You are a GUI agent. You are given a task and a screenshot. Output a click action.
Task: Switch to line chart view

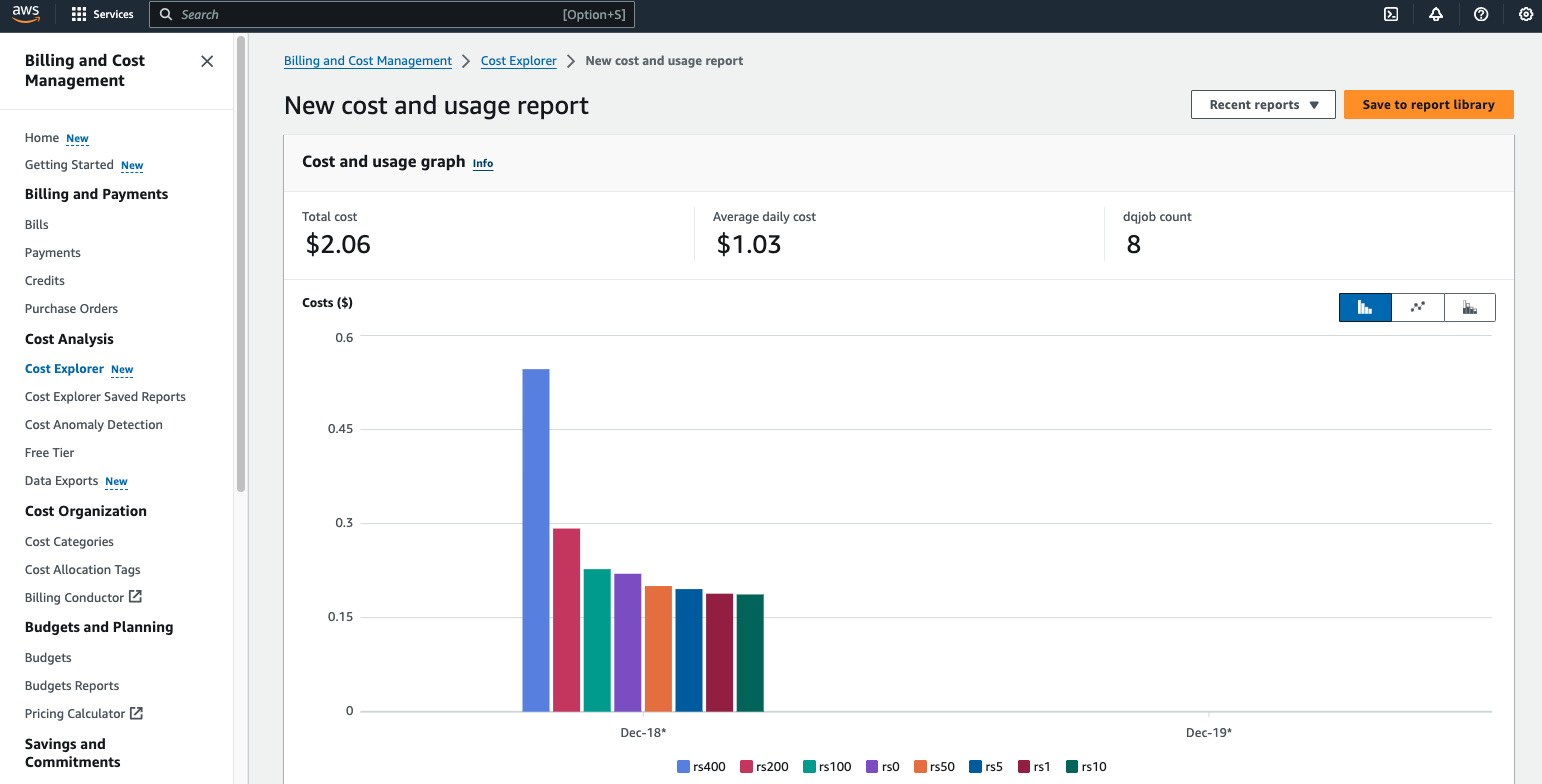[x=1418, y=307]
